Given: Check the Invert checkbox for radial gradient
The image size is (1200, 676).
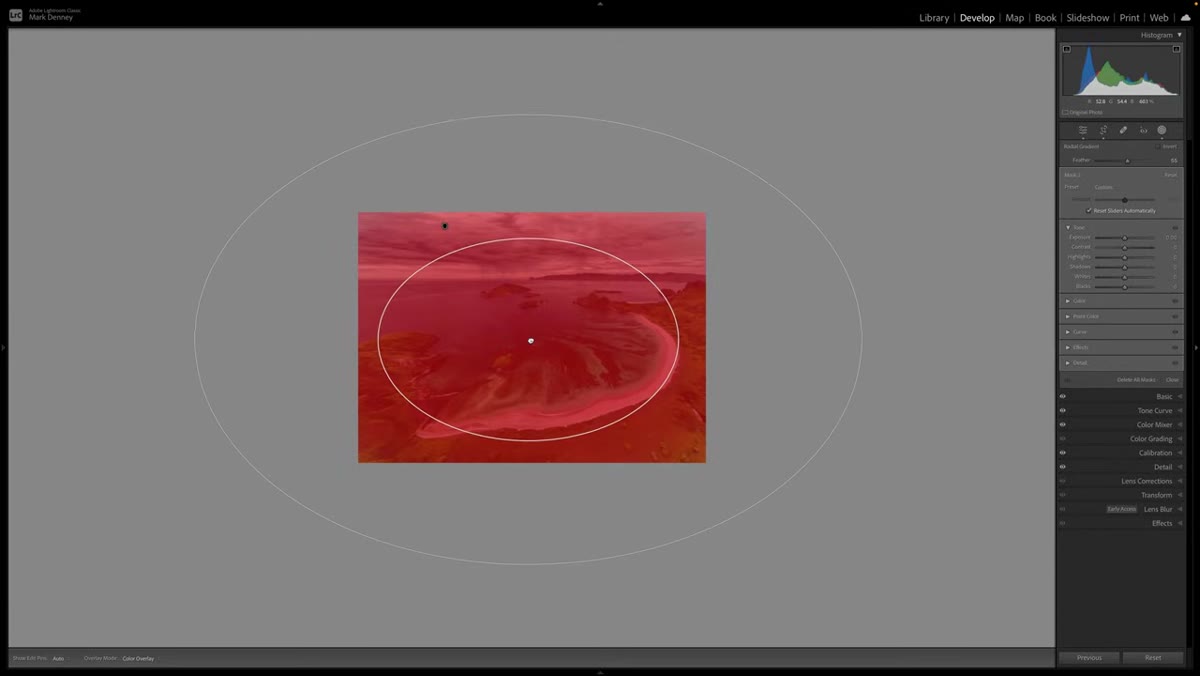Looking at the screenshot, I should coord(1158,146).
